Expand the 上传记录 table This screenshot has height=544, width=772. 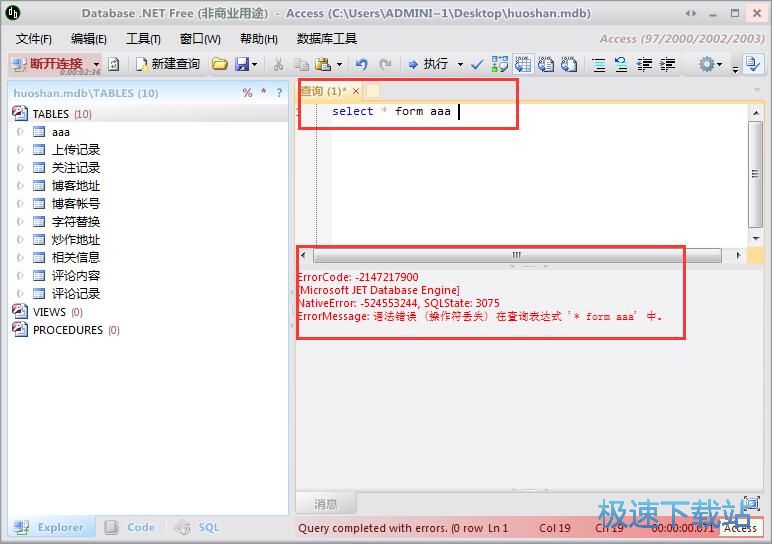coord(20,150)
